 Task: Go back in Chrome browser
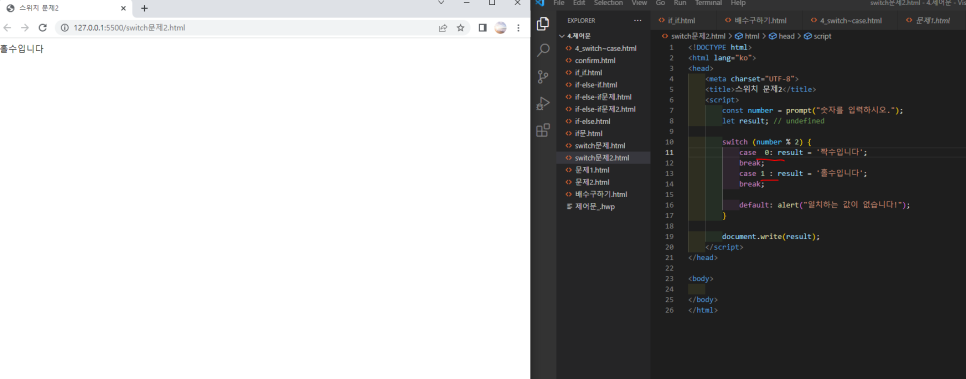tap(7, 28)
